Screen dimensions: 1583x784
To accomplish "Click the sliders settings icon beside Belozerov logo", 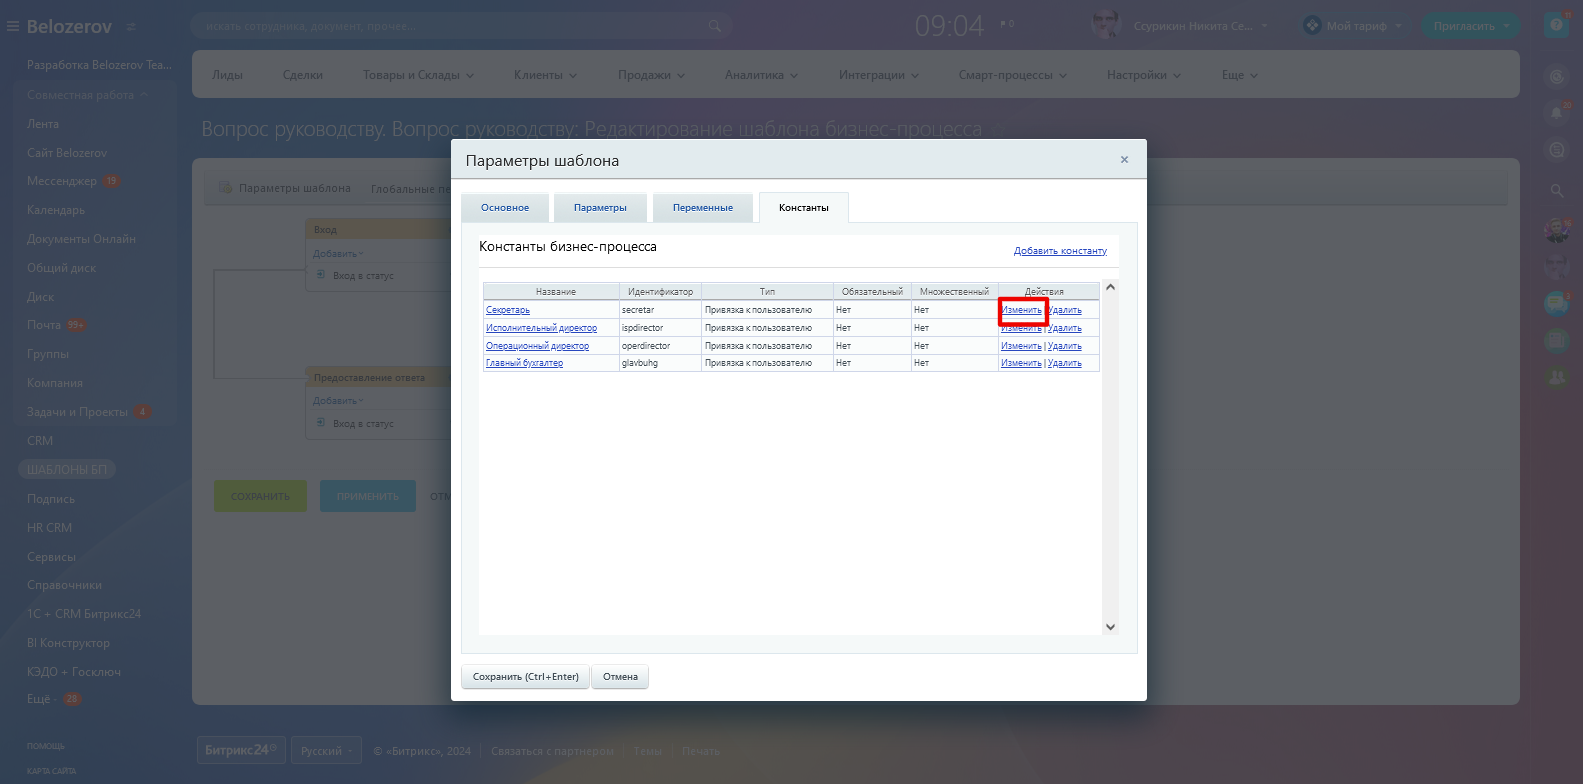I will click(x=131, y=27).
